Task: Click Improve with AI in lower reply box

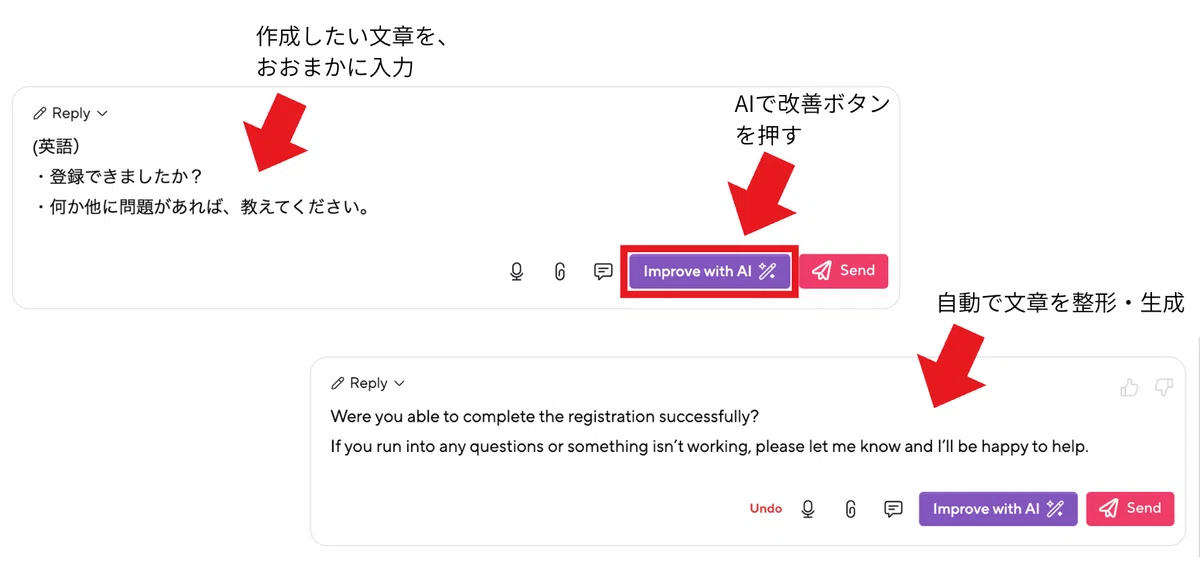Action: 998,509
